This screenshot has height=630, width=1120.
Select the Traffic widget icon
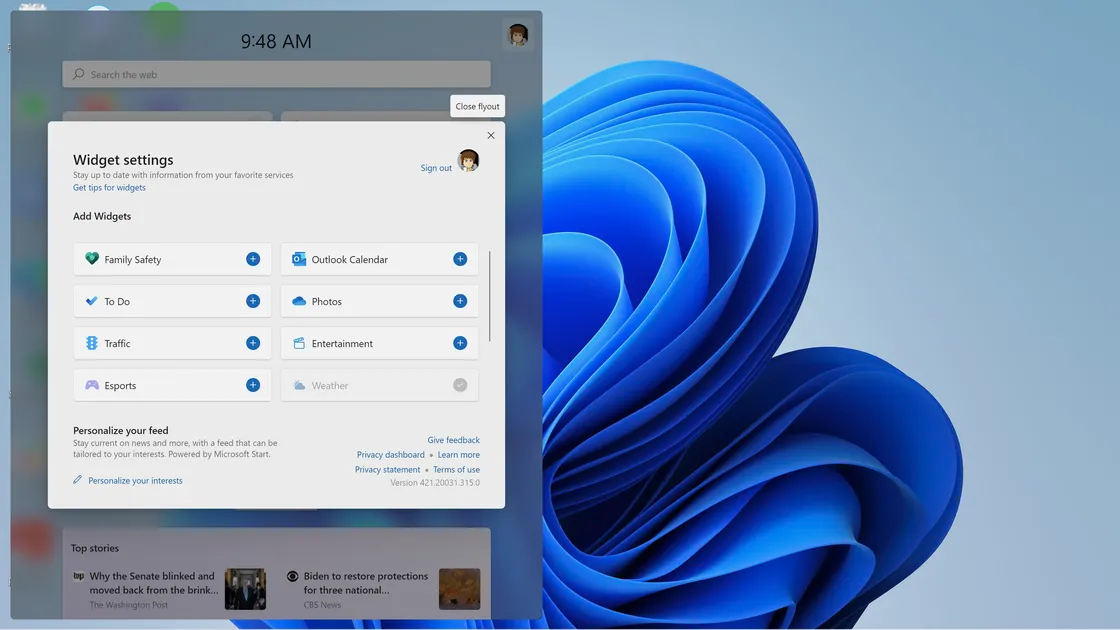[x=92, y=343]
